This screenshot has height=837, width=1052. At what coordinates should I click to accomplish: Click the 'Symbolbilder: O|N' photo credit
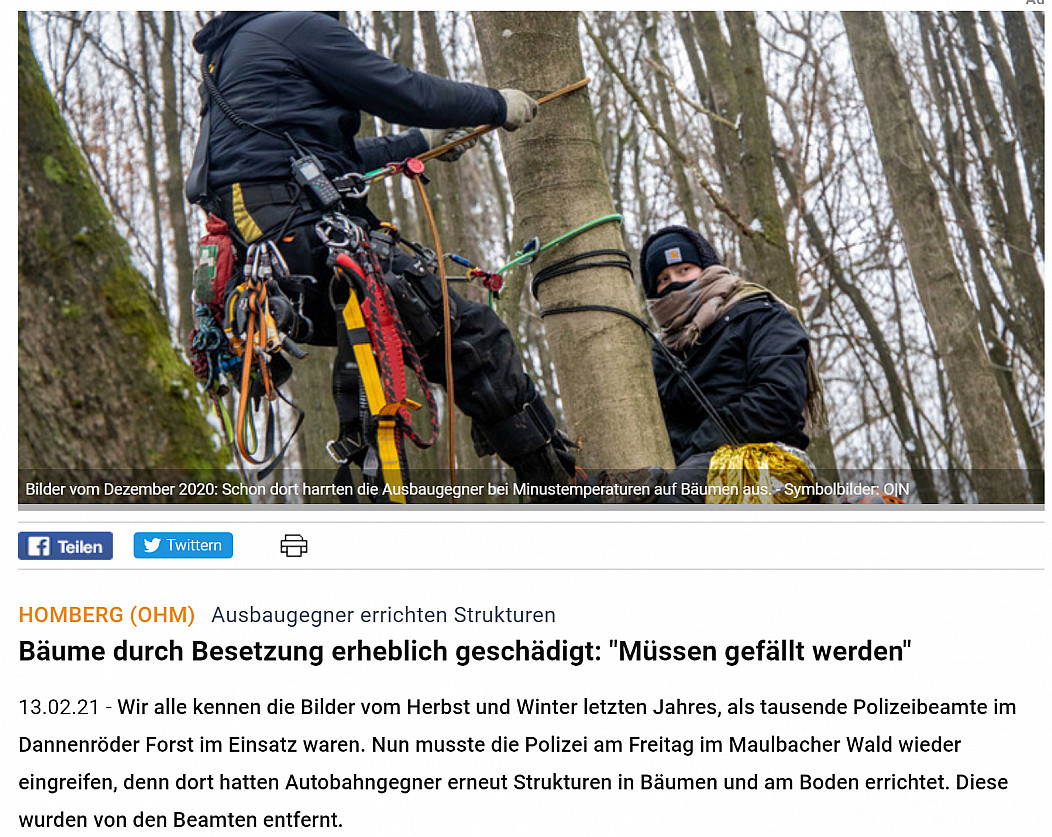846,490
